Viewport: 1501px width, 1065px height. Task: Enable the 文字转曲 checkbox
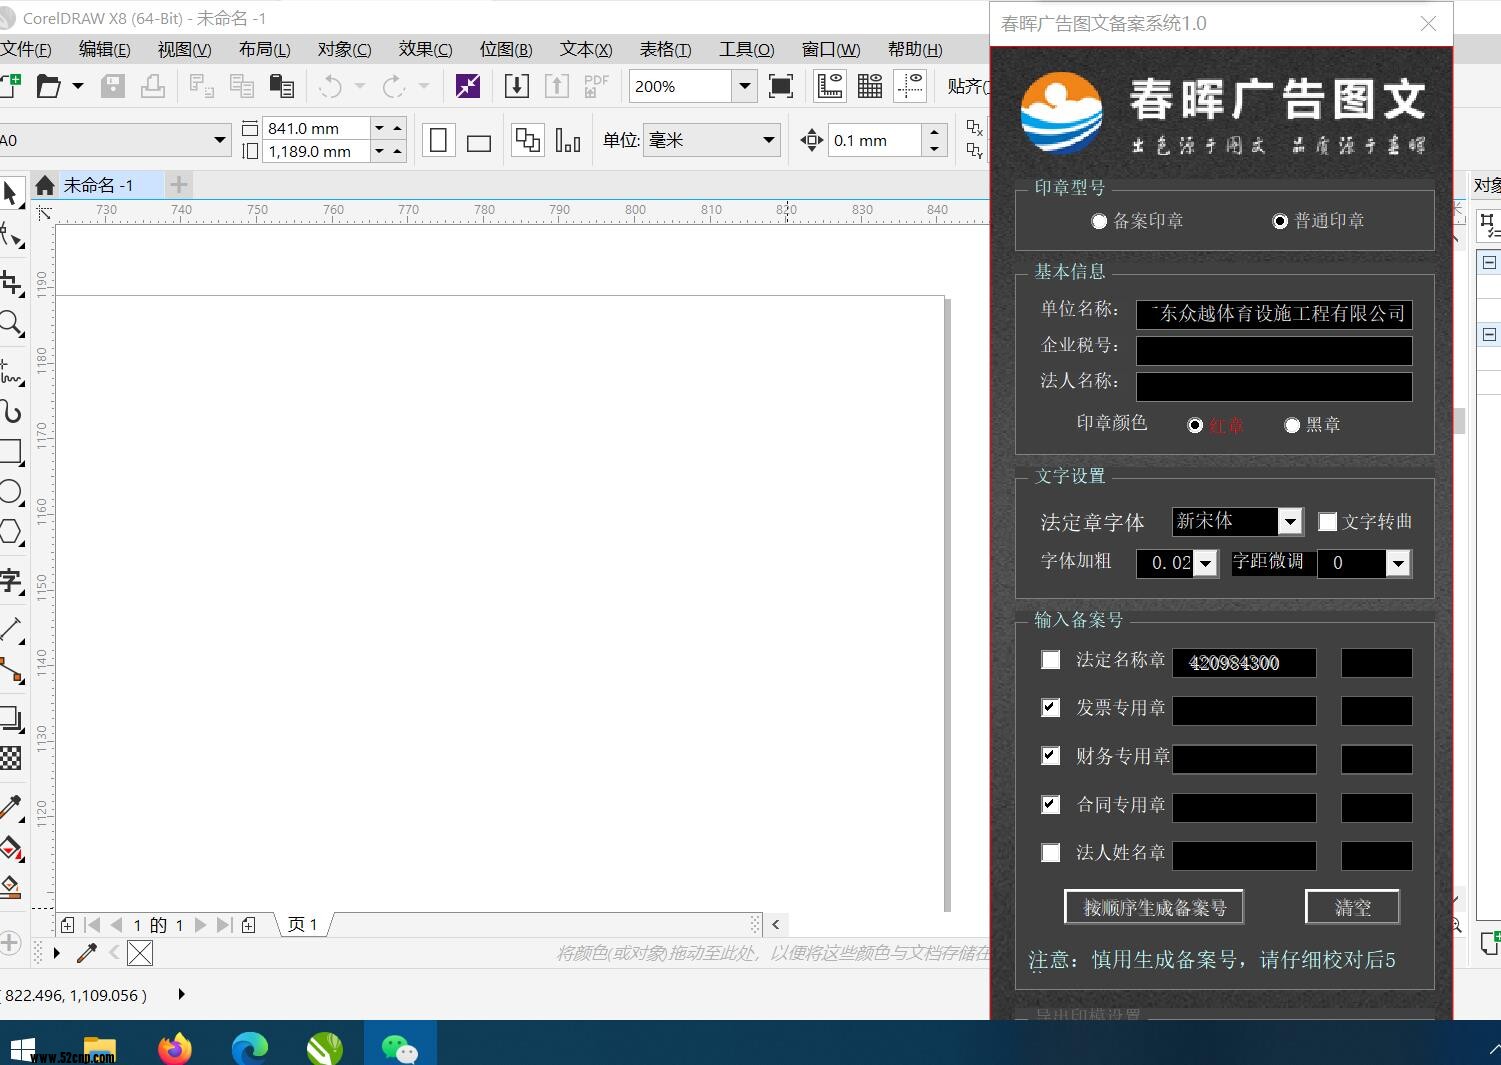1328,522
